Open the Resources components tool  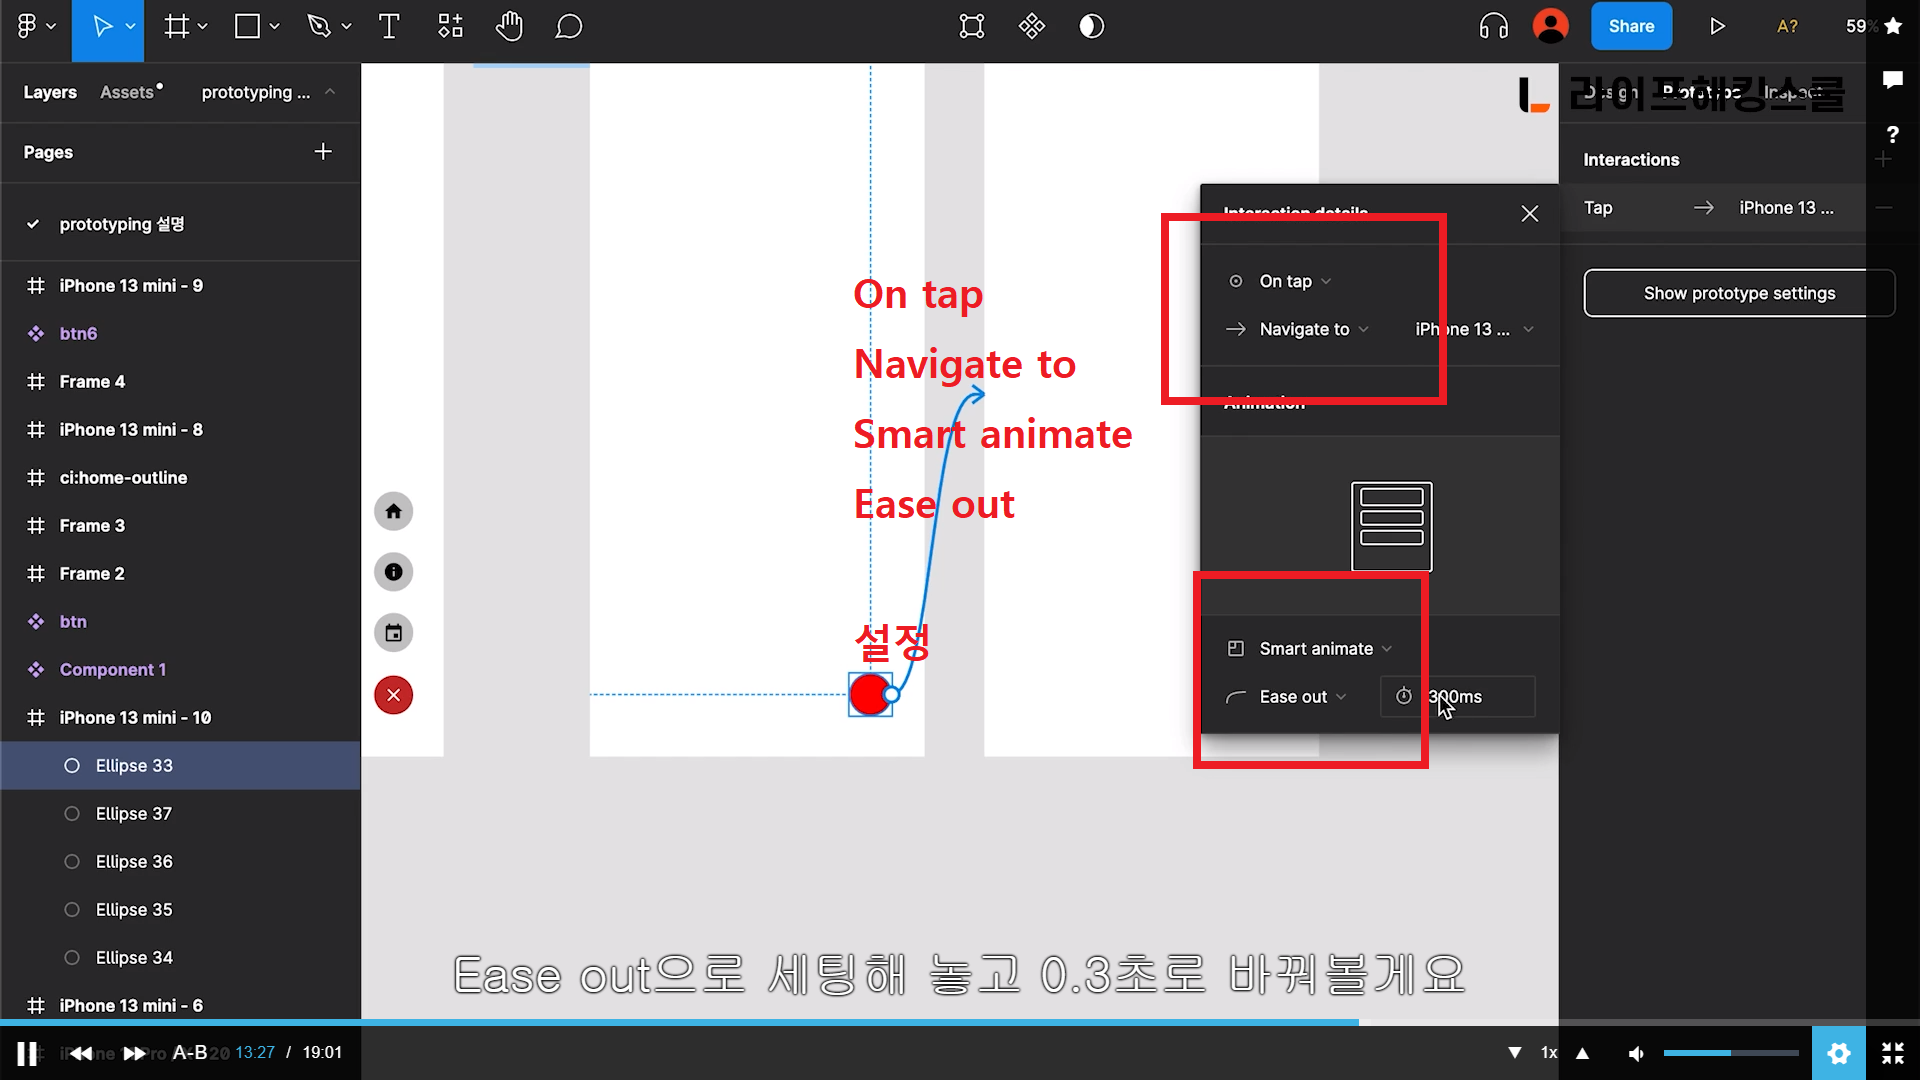point(450,27)
